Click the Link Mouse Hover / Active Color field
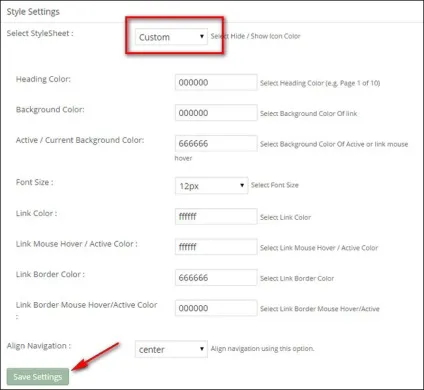 (216, 247)
